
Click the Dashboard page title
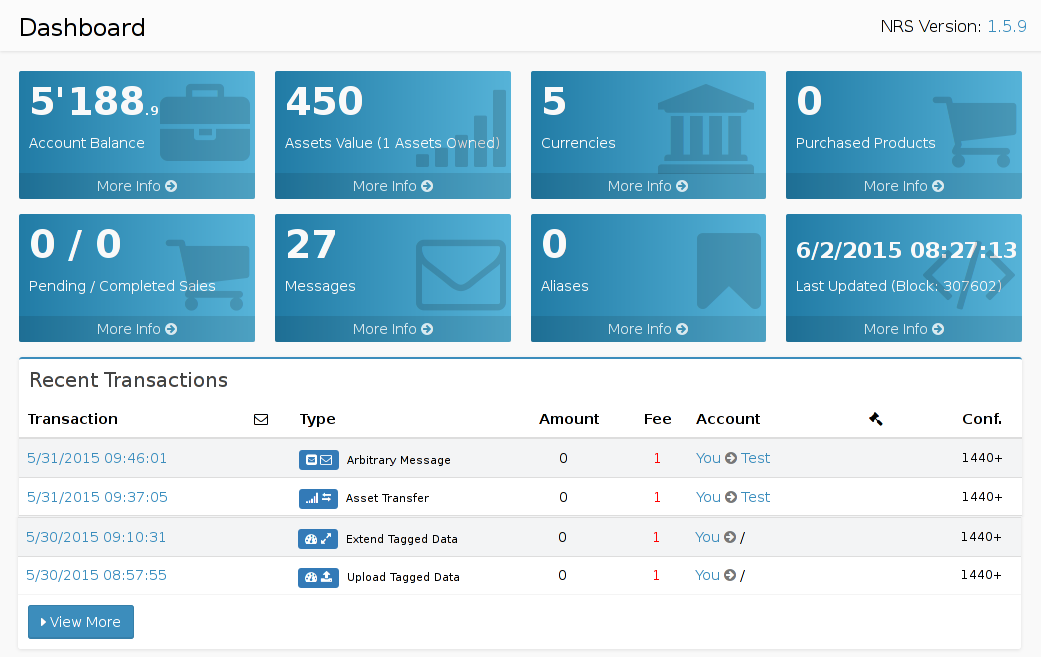[x=82, y=27]
